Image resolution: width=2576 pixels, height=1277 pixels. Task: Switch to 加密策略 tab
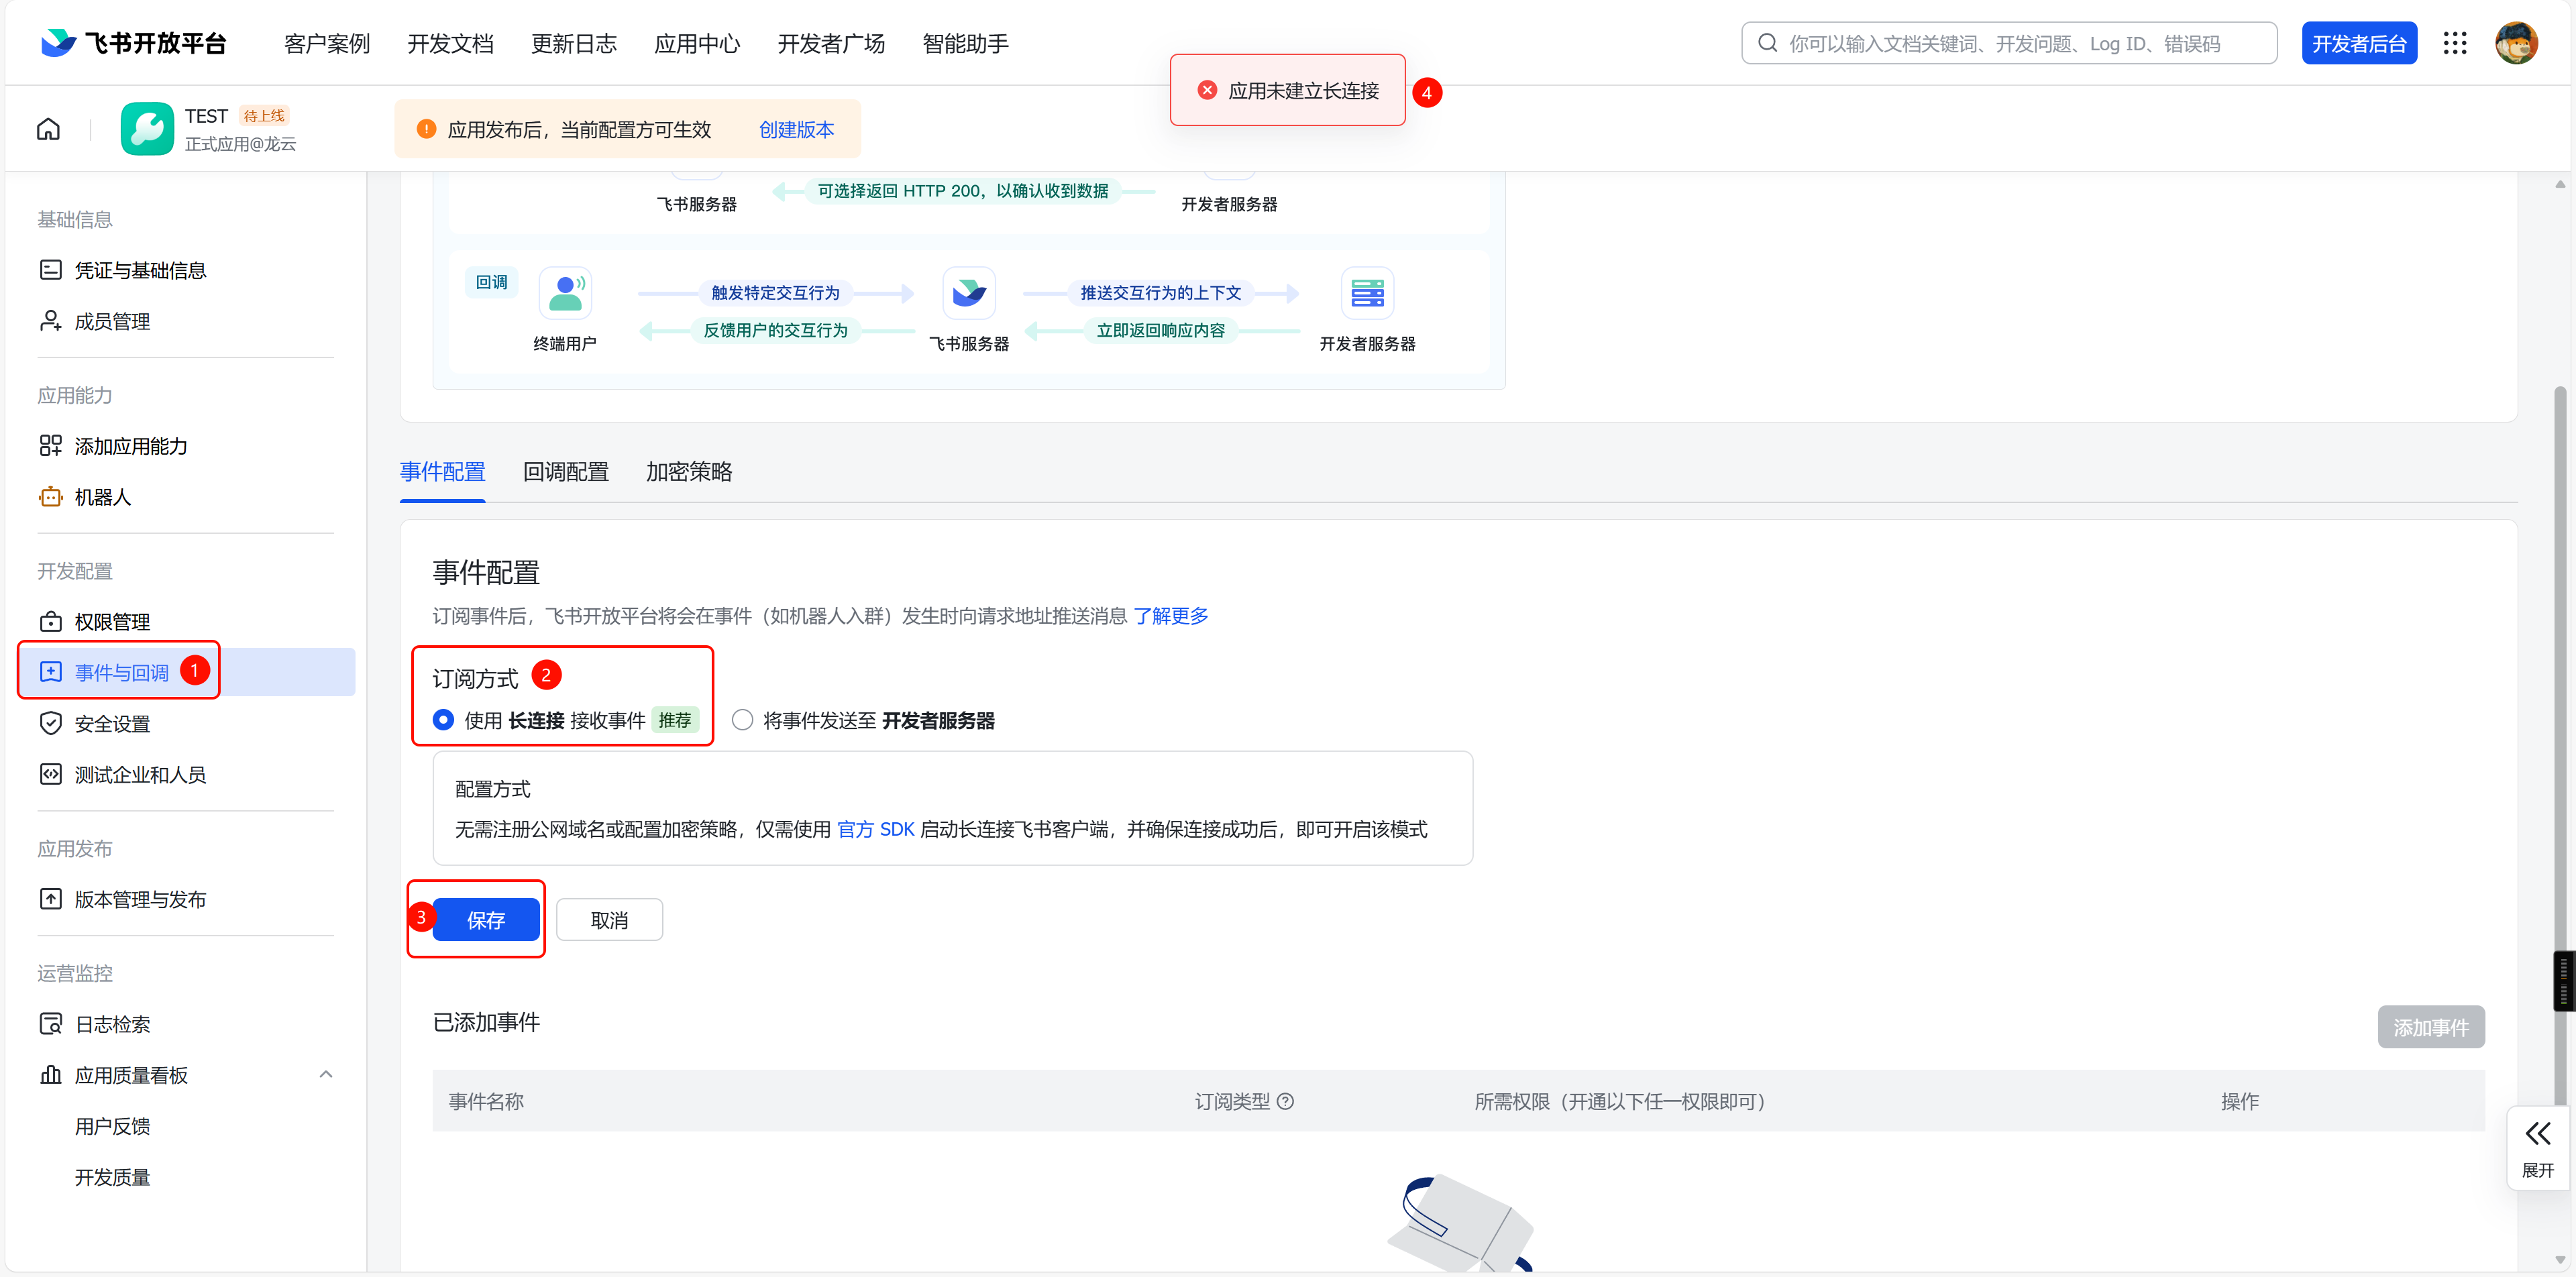688,472
